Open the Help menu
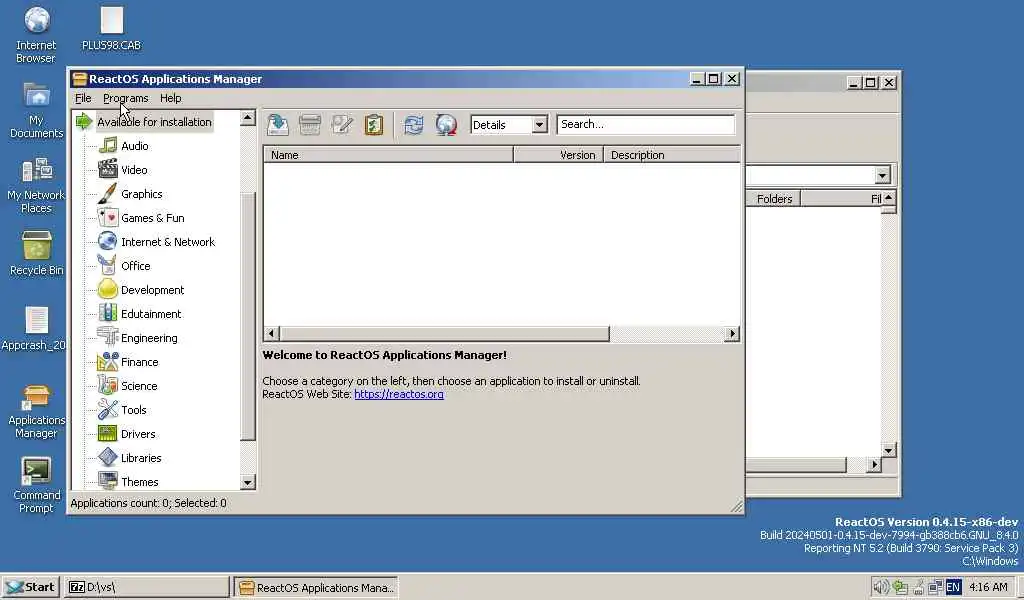This screenshot has height=600, width=1024. [x=170, y=98]
